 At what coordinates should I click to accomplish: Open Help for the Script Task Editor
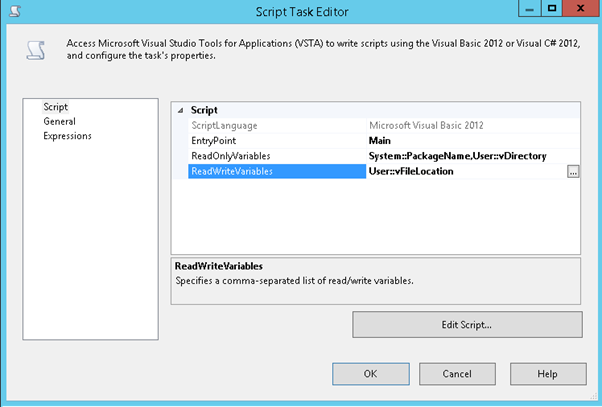[x=546, y=373]
